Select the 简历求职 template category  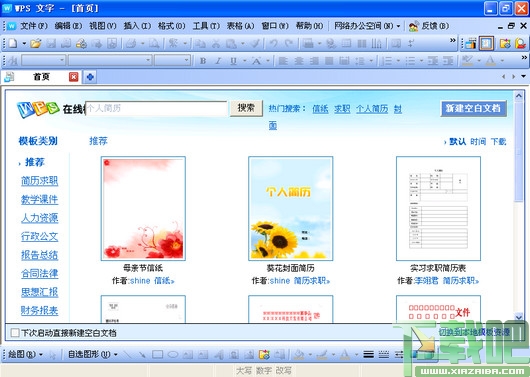(40, 181)
